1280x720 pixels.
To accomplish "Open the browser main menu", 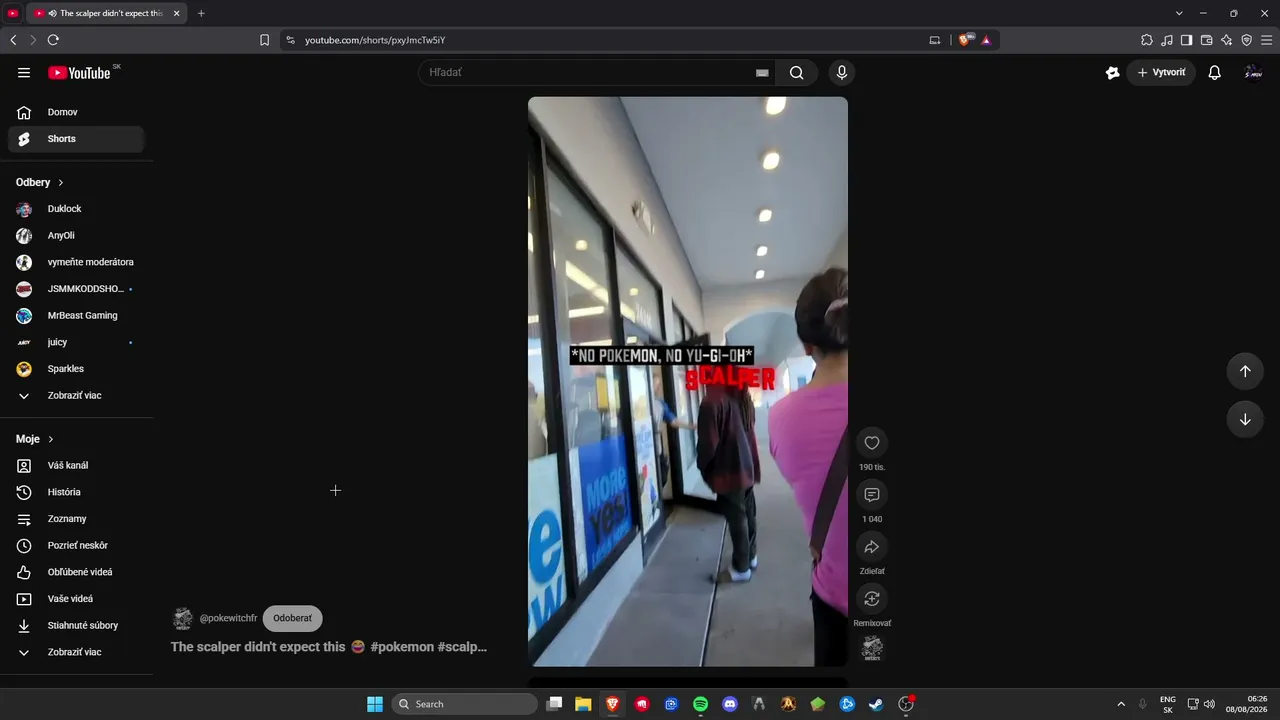I will 1267,40.
